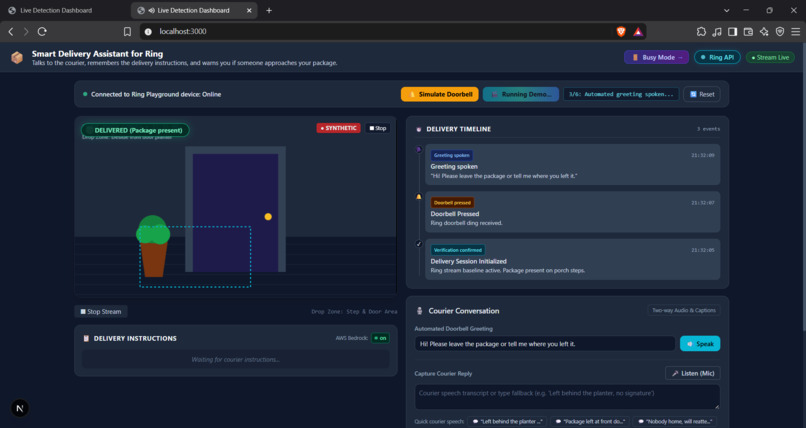Bookmark this page with the bookmark icon
806x428 pixels.
coord(127,31)
